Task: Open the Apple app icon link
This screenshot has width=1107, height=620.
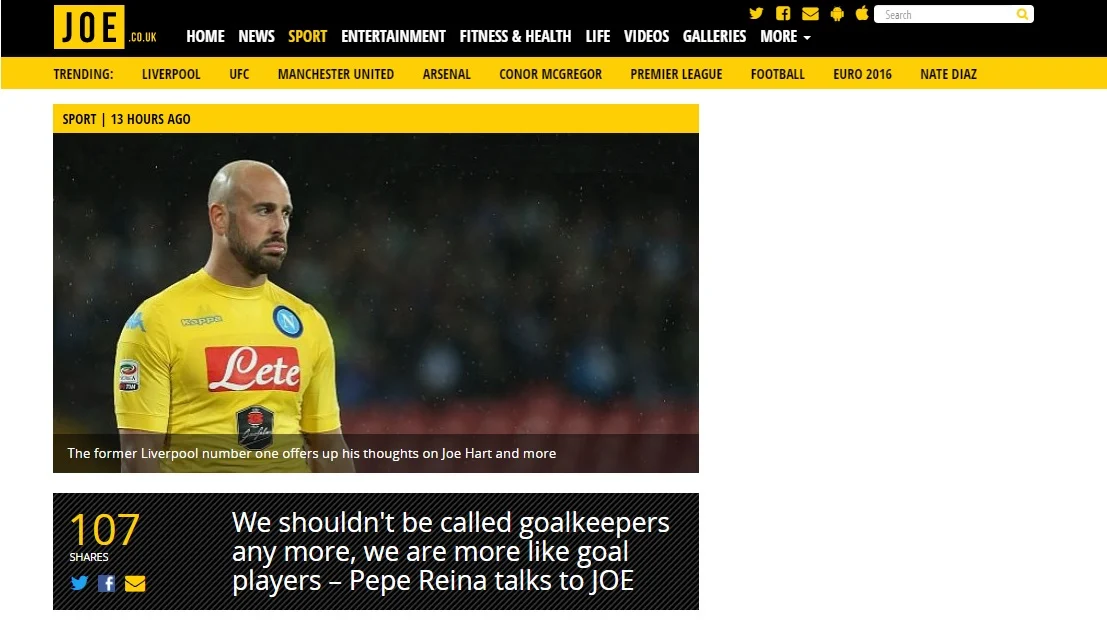Action: point(862,13)
